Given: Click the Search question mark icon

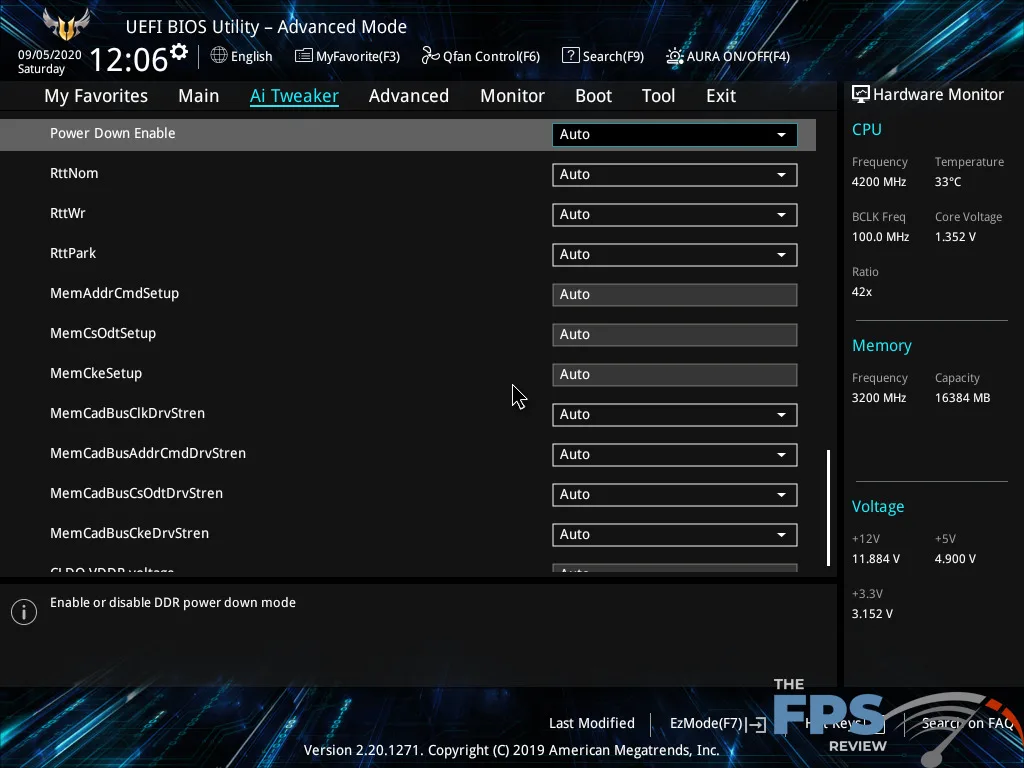Looking at the screenshot, I should click(570, 56).
